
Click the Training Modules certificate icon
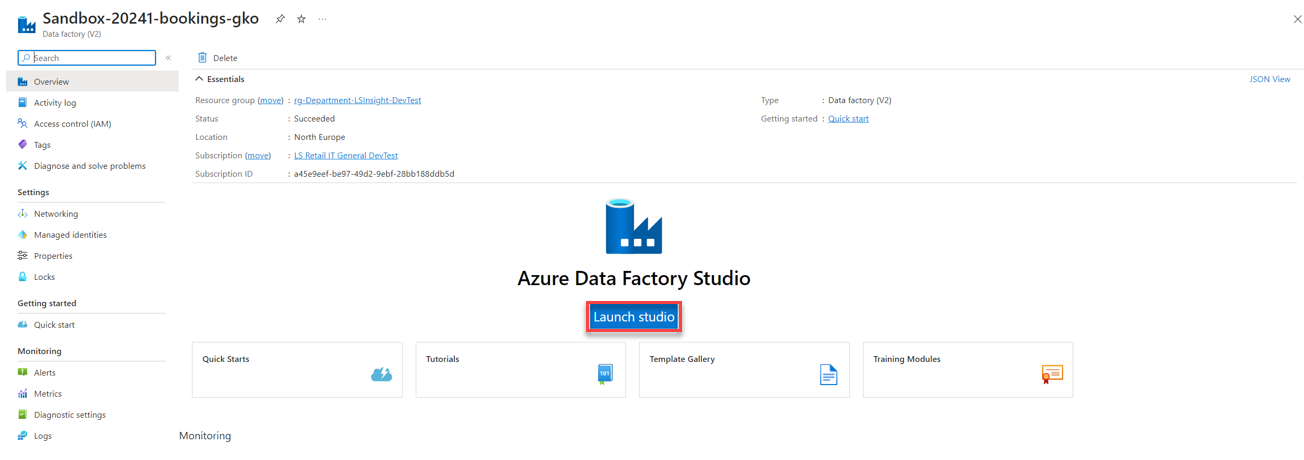point(1052,375)
